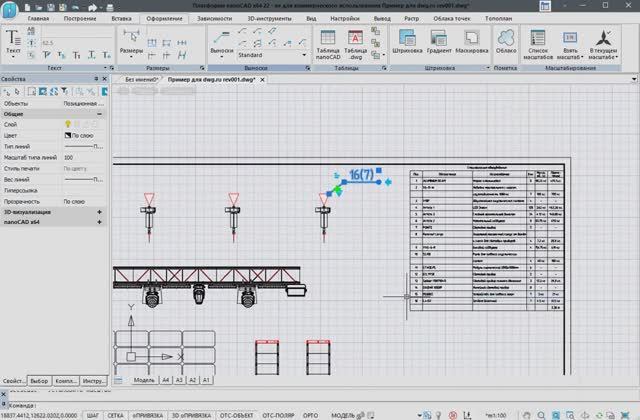Click the window layout icon in title bar
This screenshot has height=420, width=640.
coord(544,6)
